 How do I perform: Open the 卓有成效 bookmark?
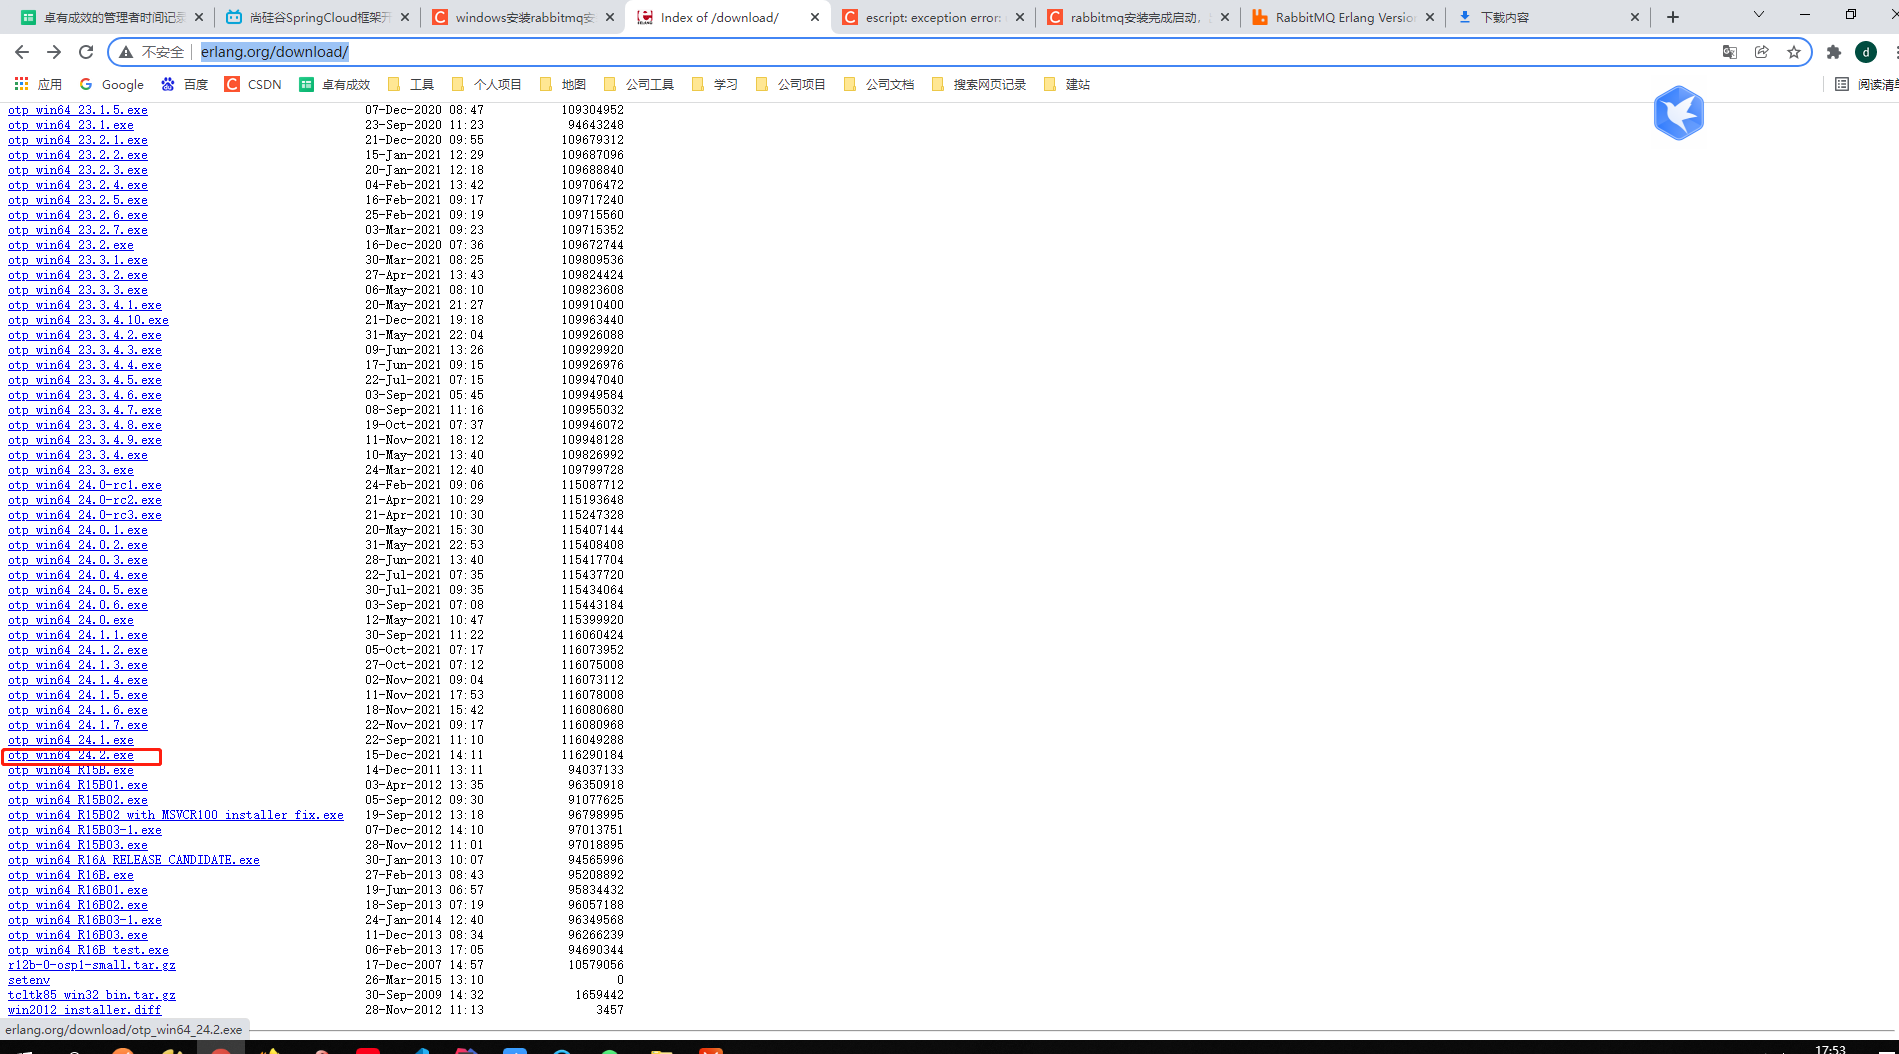335,85
